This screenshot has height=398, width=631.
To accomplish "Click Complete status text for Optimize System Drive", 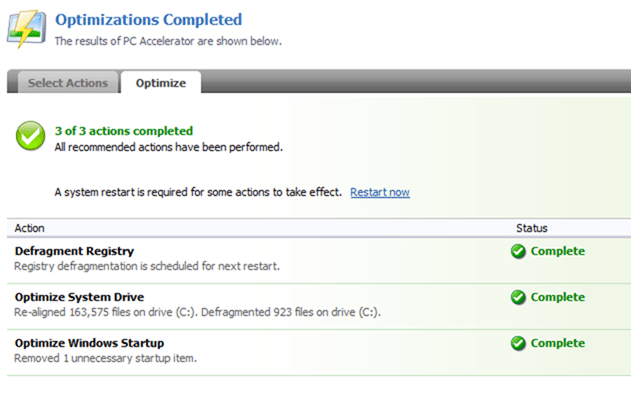I will click(558, 297).
